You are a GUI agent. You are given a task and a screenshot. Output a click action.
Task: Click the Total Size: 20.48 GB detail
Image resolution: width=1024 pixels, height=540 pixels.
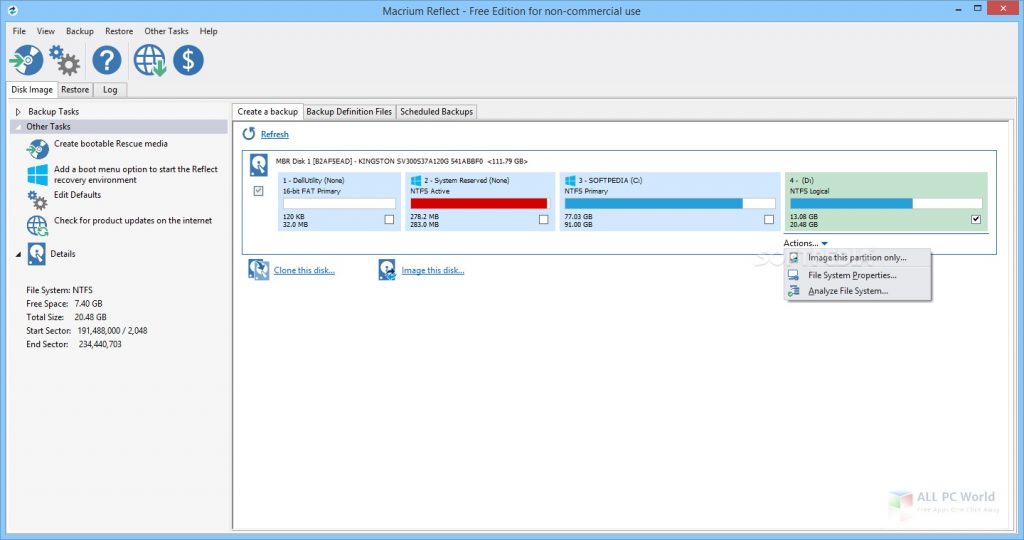tap(67, 317)
